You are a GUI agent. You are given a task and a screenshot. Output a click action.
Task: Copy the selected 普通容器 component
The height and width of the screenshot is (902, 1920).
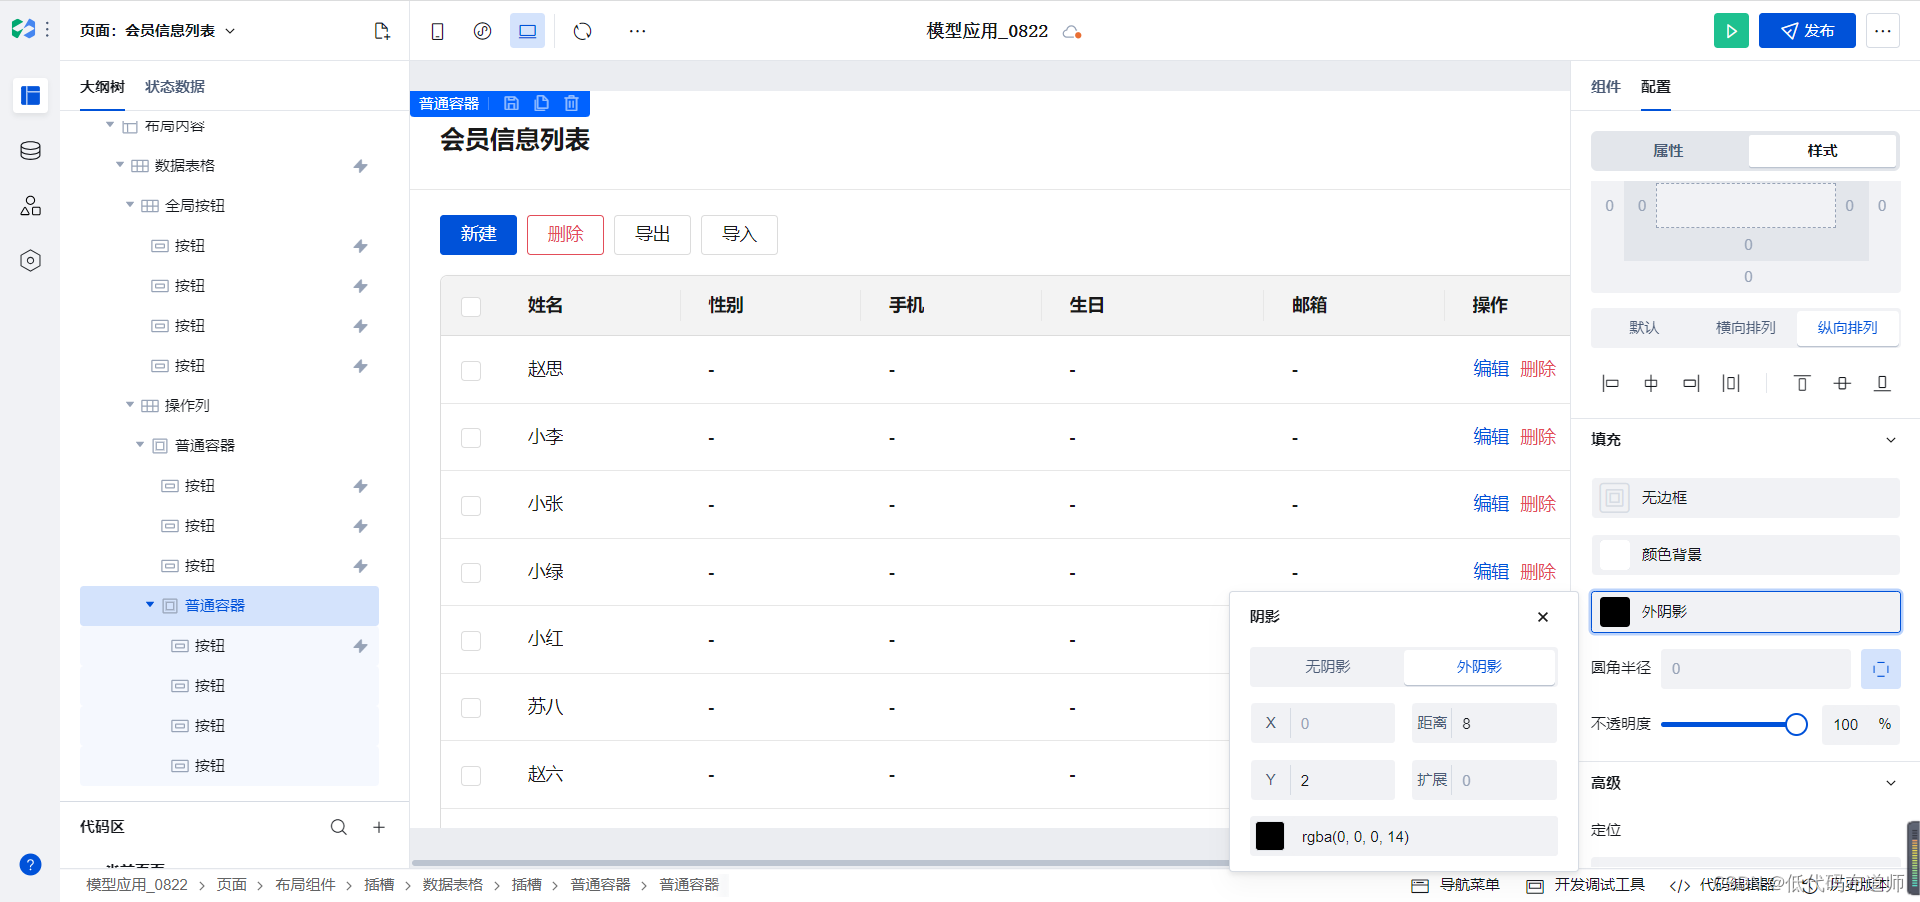pos(541,103)
